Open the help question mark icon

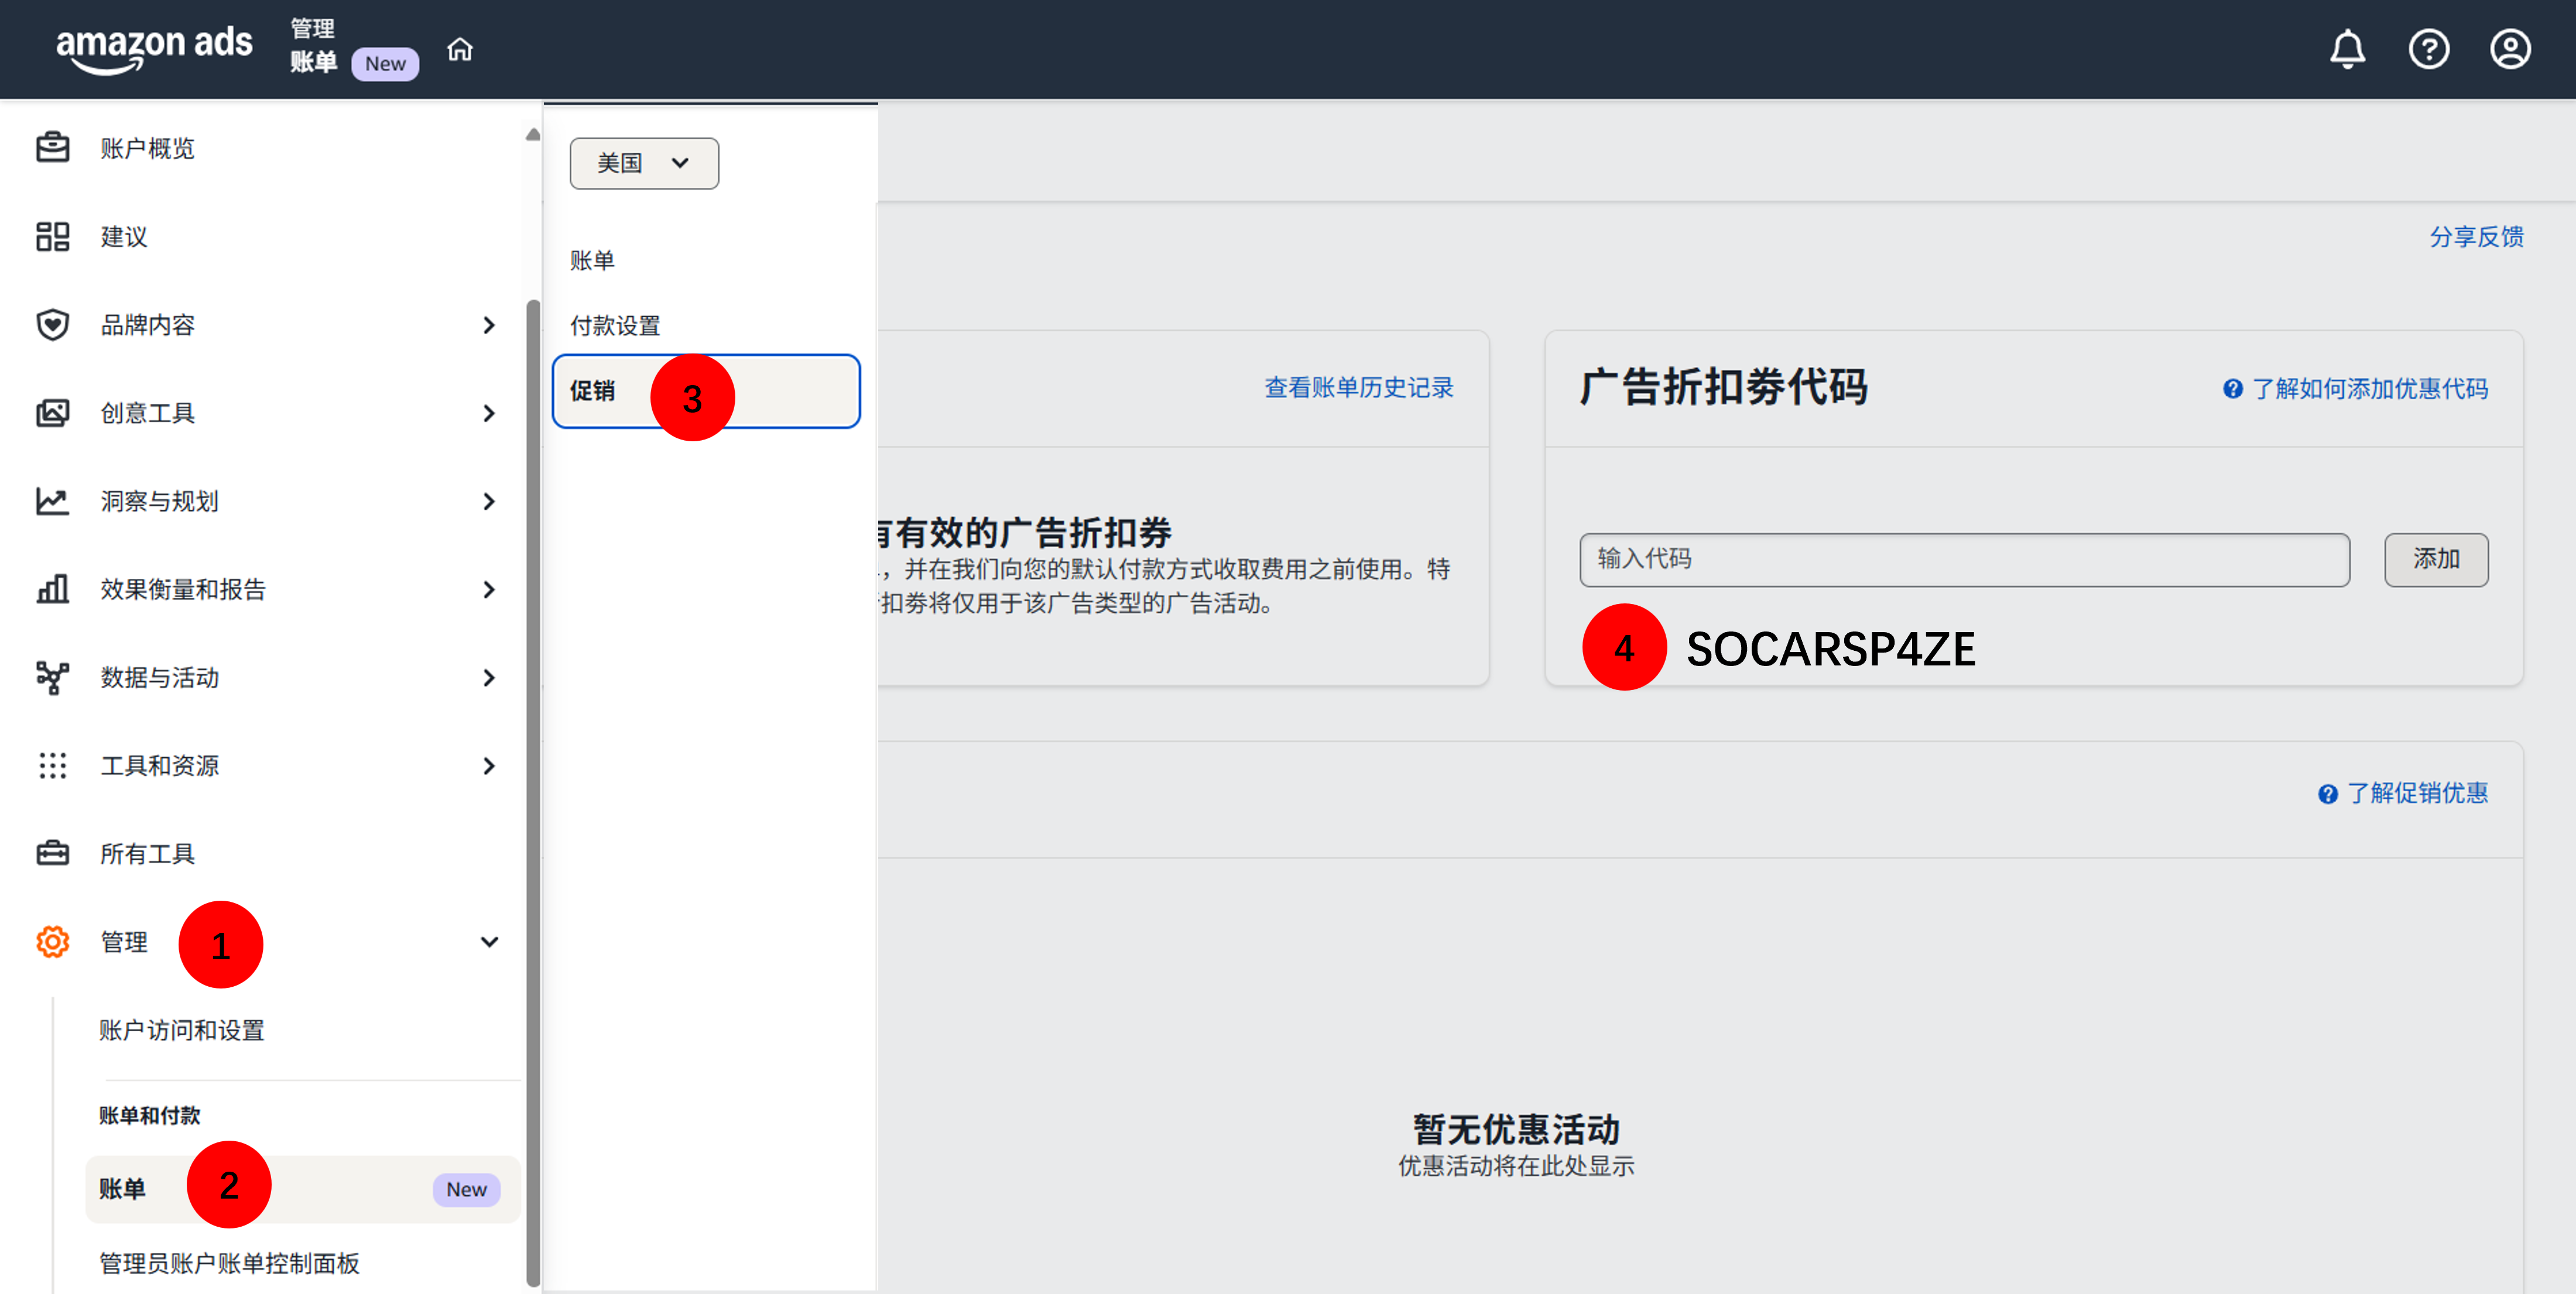point(2428,49)
